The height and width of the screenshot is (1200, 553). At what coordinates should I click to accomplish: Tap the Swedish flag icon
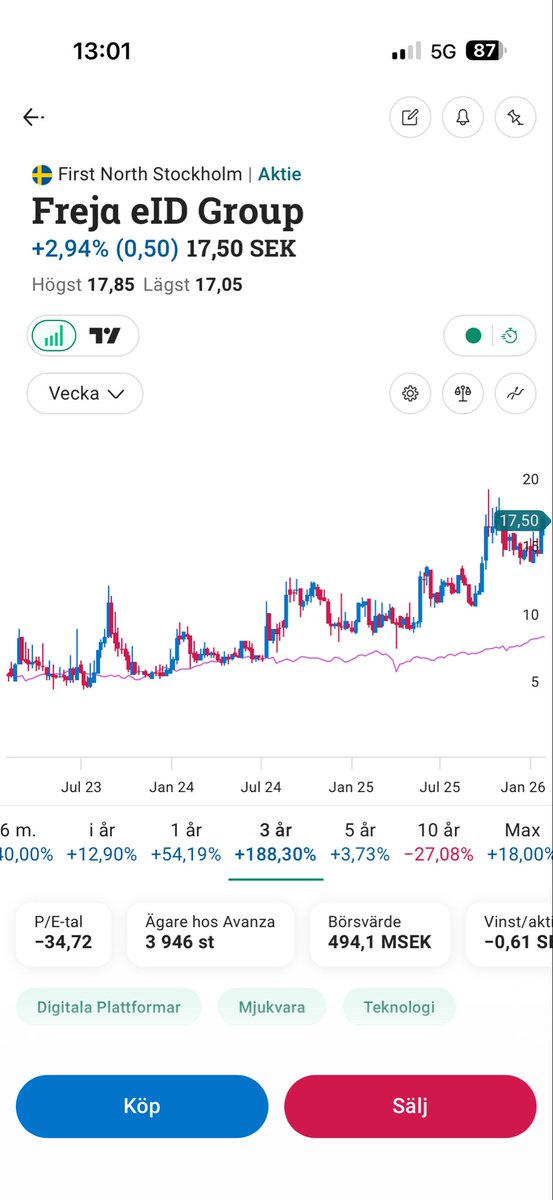pyautogui.click(x=42, y=175)
